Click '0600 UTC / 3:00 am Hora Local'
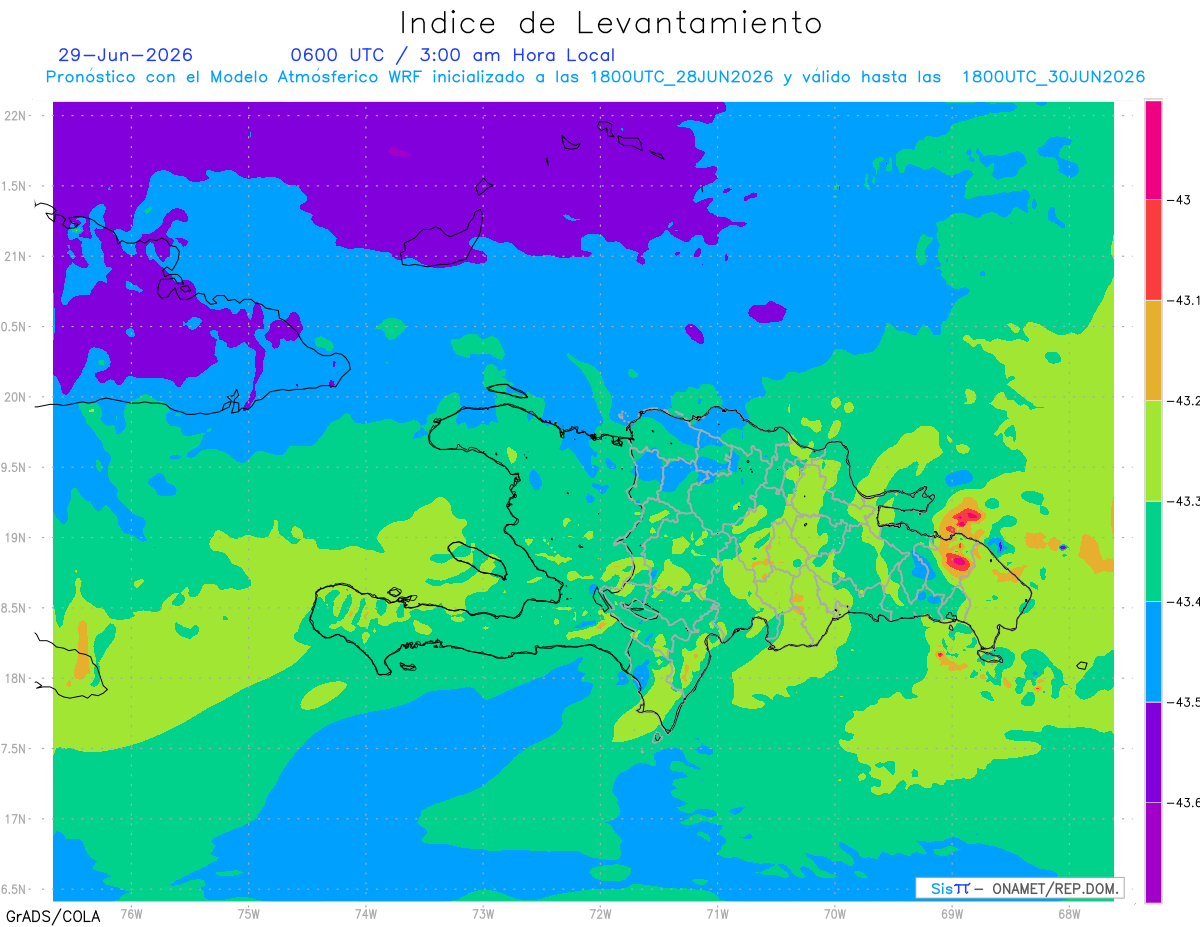 tap(453, 55)
